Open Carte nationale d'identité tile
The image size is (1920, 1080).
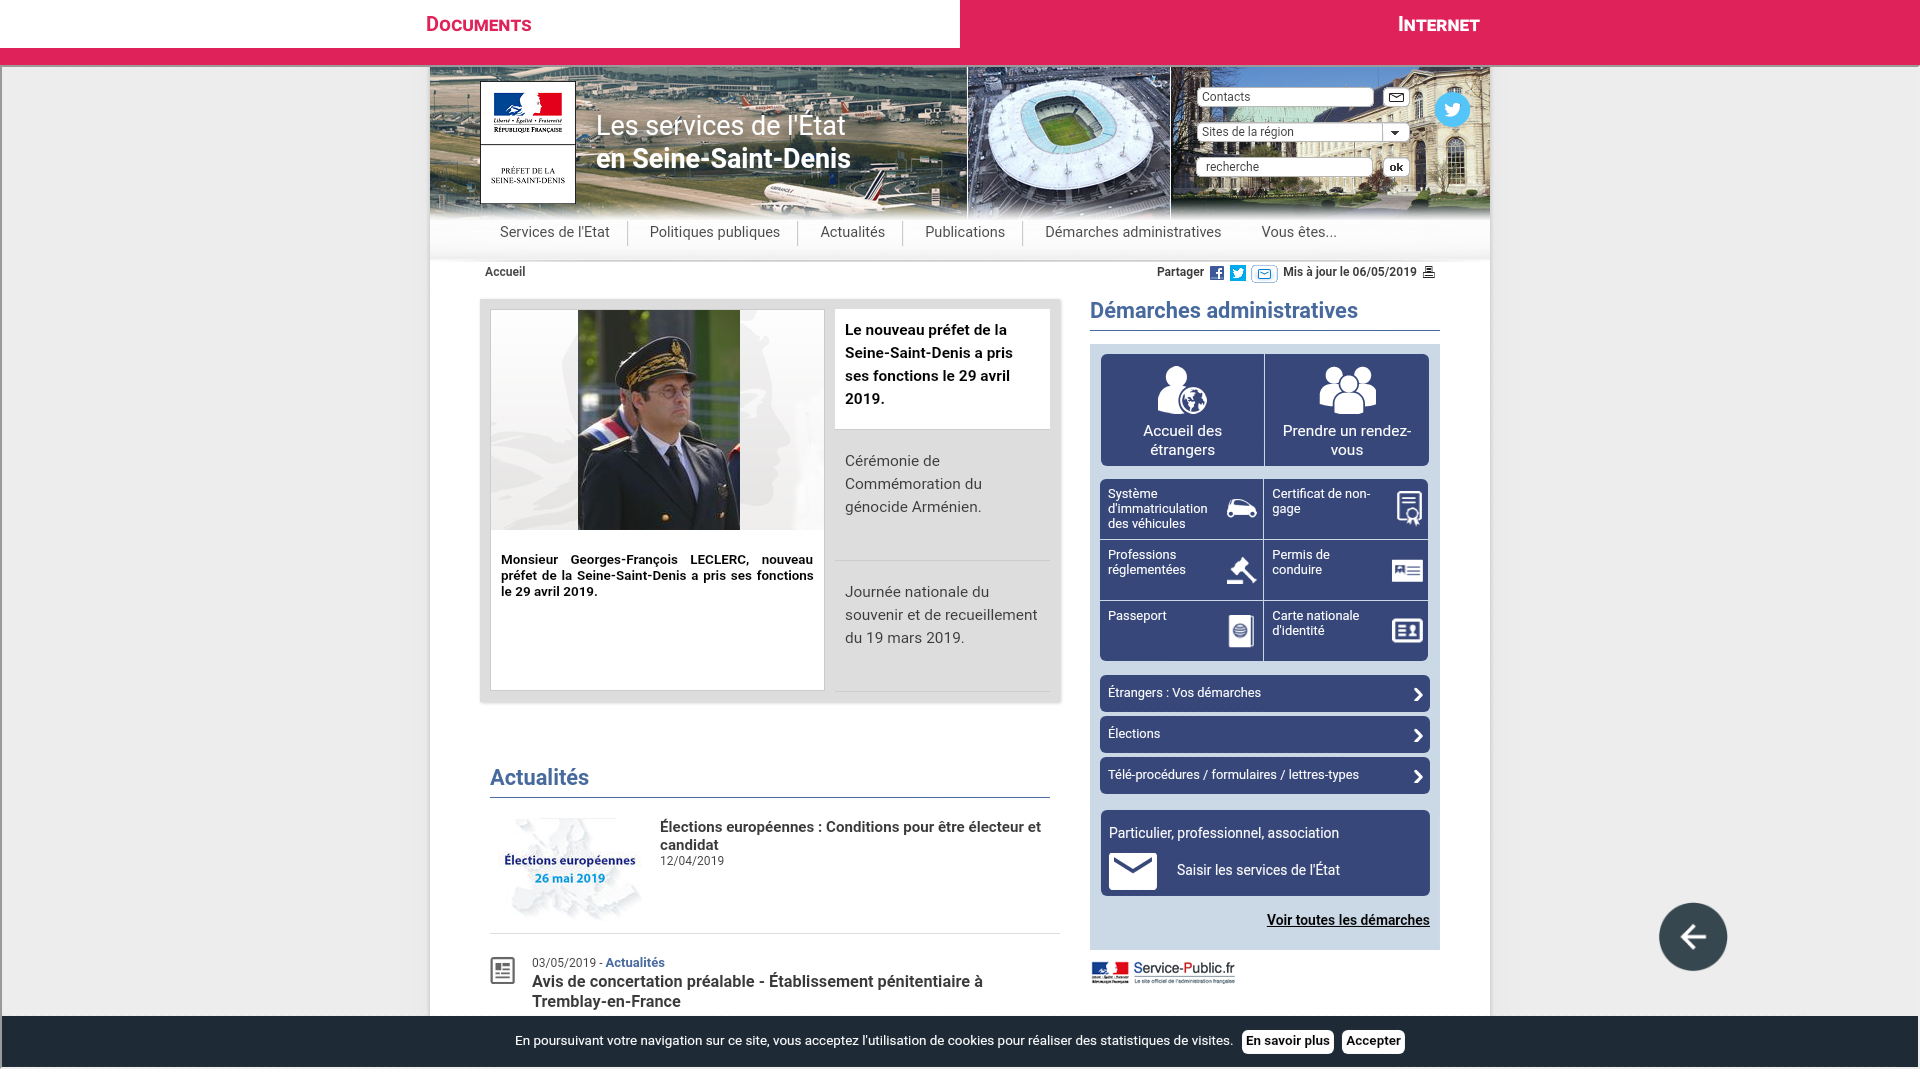pyautogui.click(x=1346, y=631)
